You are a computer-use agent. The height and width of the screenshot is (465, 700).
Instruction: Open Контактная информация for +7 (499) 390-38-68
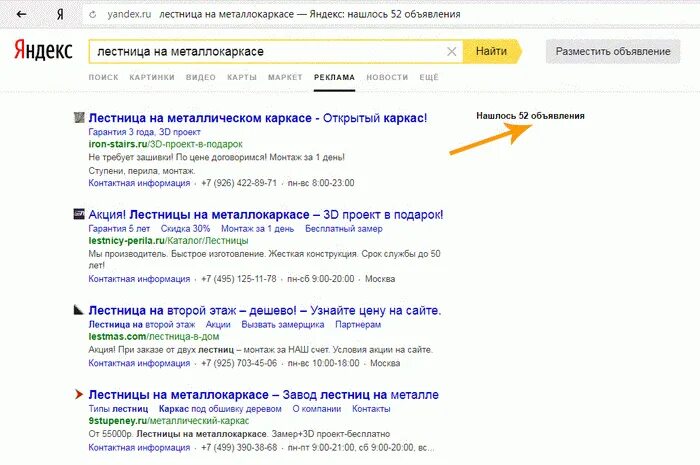pyautogui.click(x=139, y=448)
